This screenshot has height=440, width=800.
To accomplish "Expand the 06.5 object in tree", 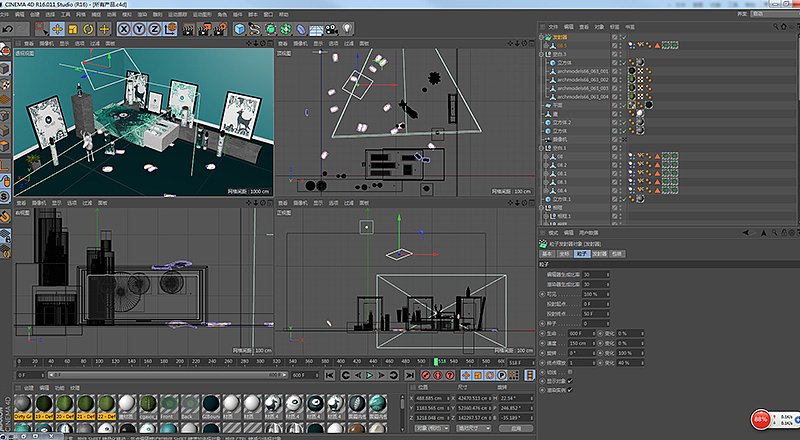I will (546, 45).
